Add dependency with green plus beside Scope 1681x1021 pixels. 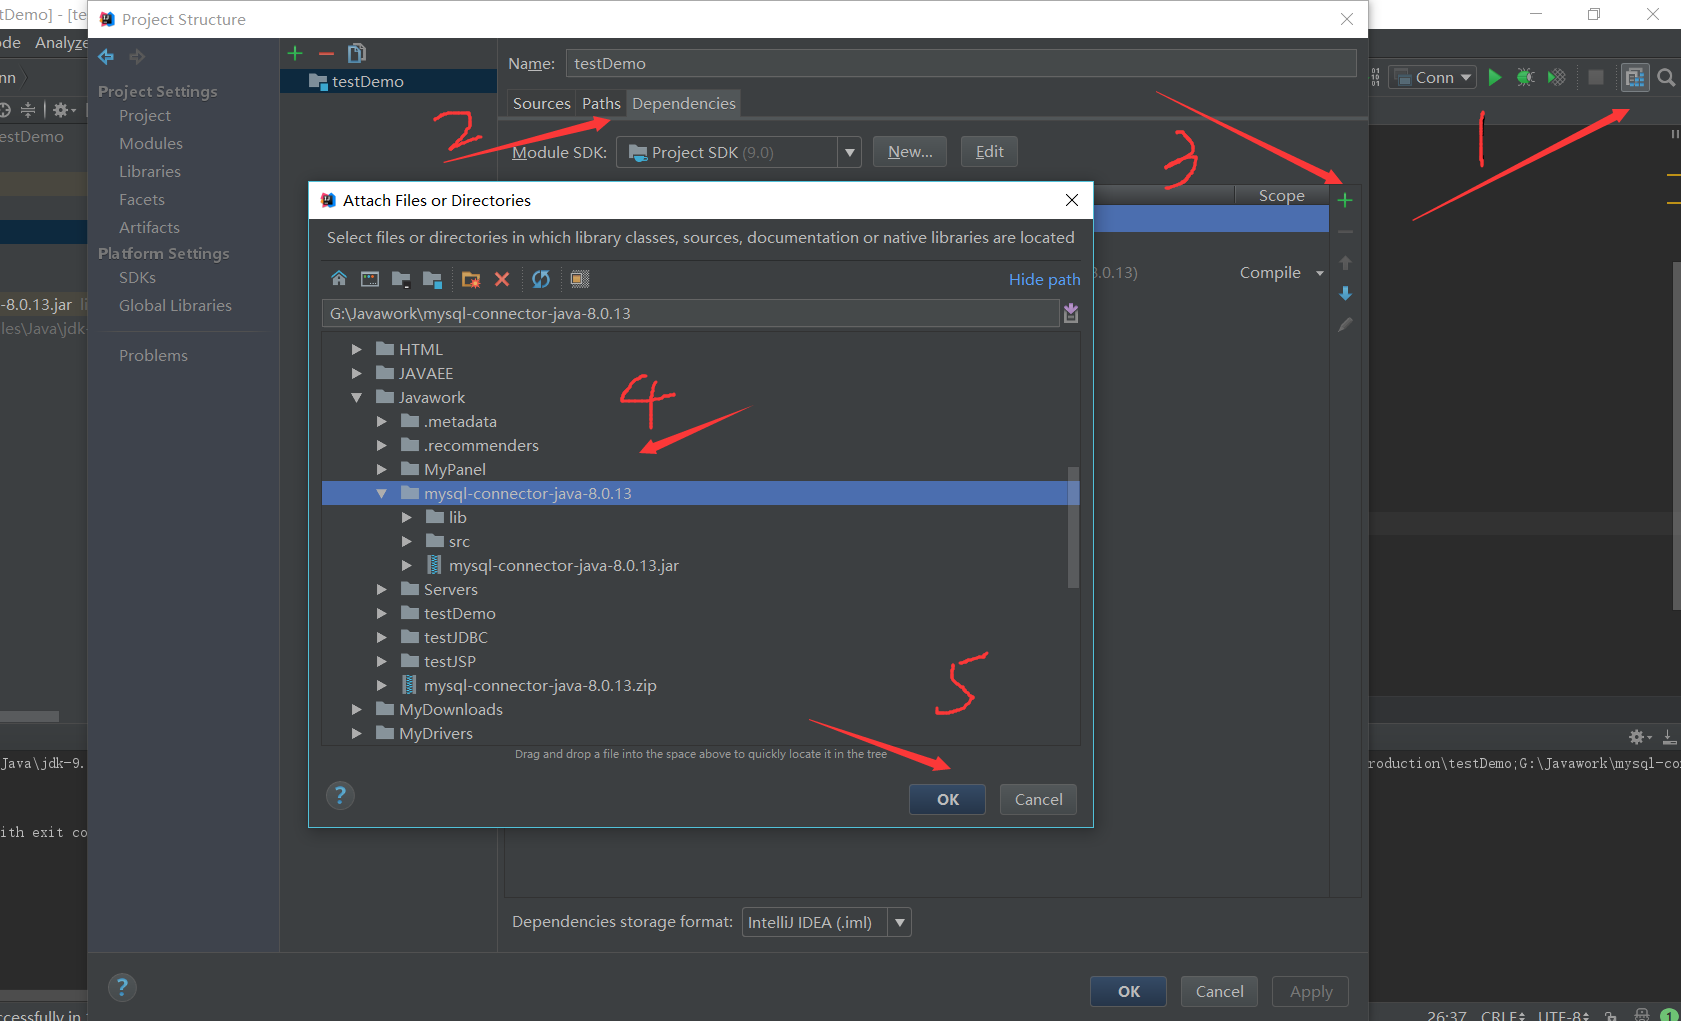click(x=1345, y=200)
